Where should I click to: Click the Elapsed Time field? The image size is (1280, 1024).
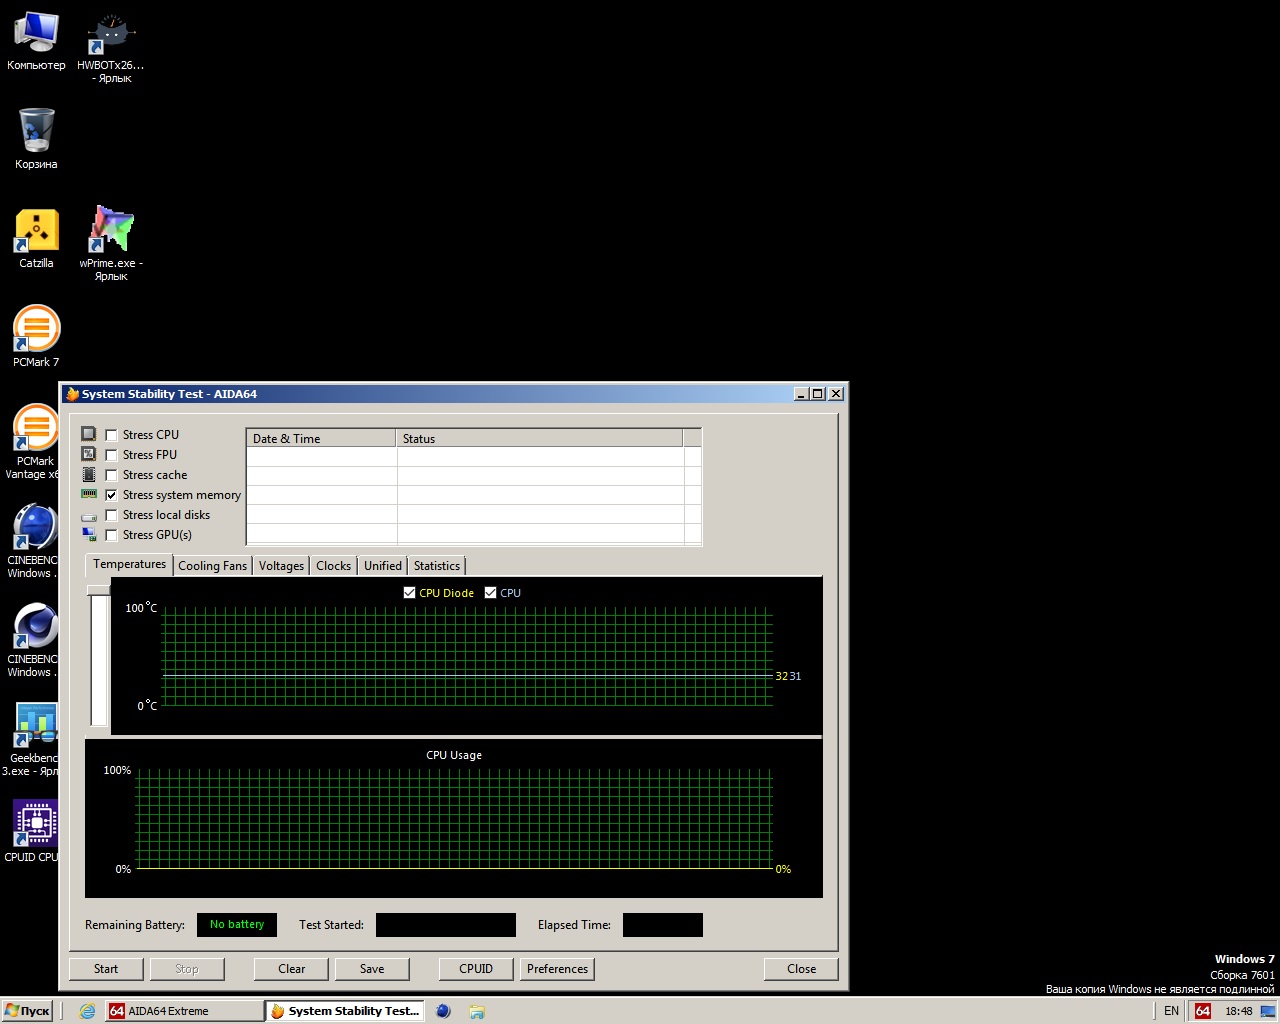pyautogui.click(x=663, y=925)
